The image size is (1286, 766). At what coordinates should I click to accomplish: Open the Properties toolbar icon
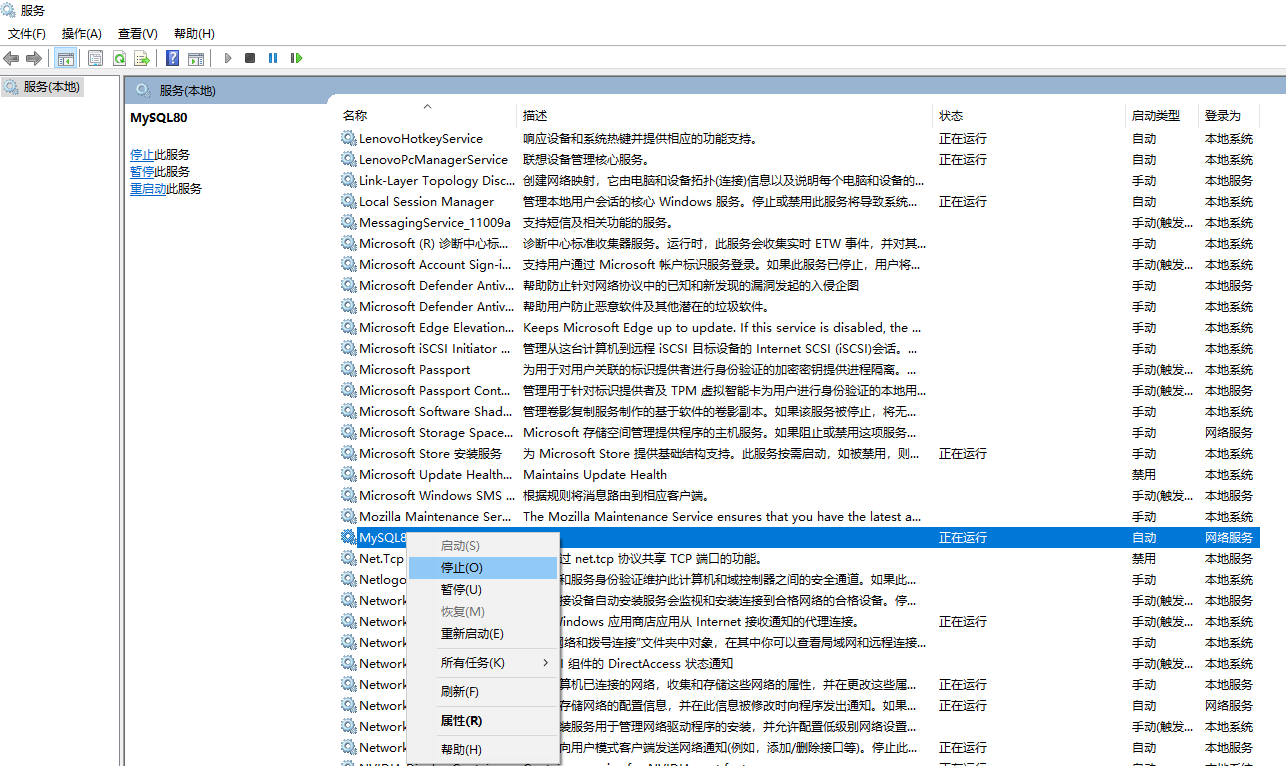click(95, 58)
